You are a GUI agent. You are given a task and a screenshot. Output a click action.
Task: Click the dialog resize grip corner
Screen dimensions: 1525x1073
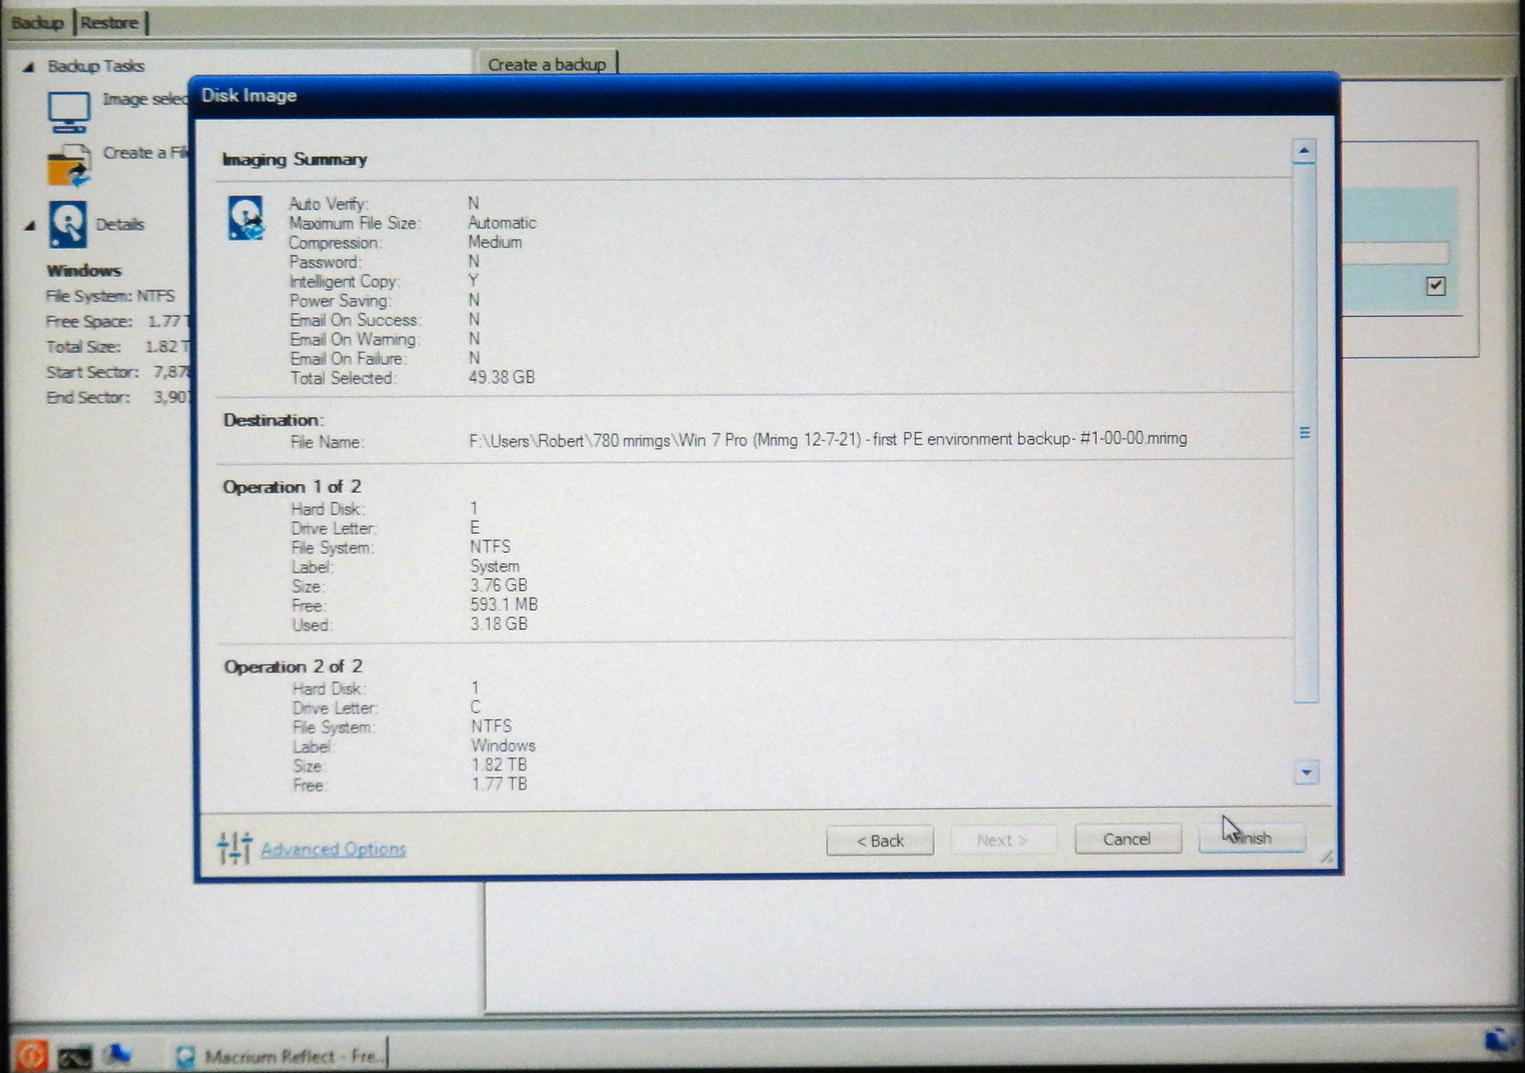click(x=1325, y=858)
